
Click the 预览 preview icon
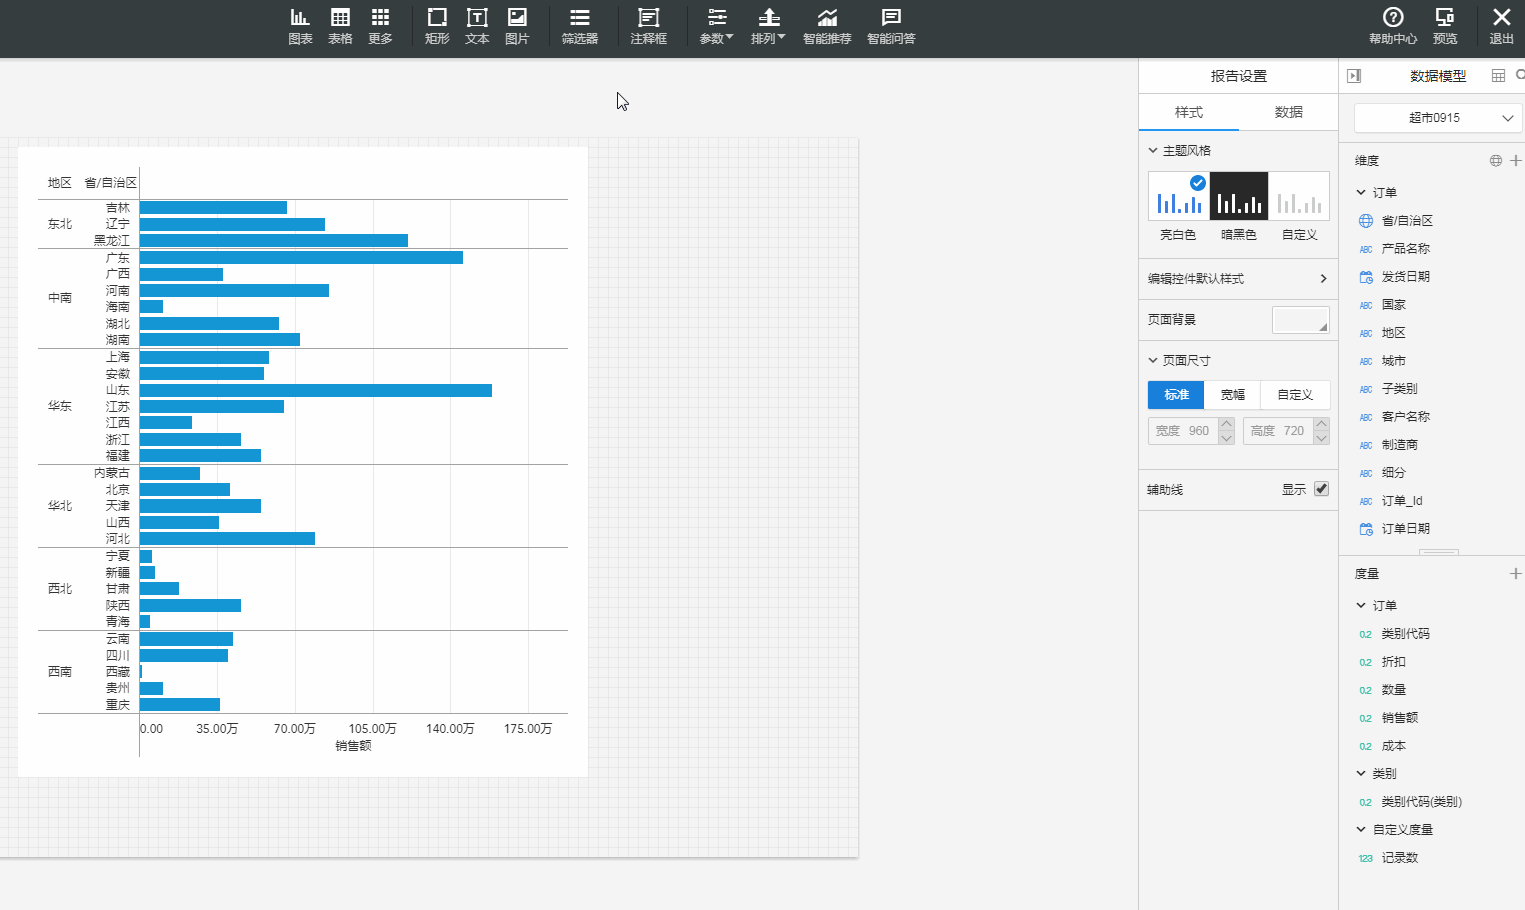pyautogui.click(x=1445, y=26)
